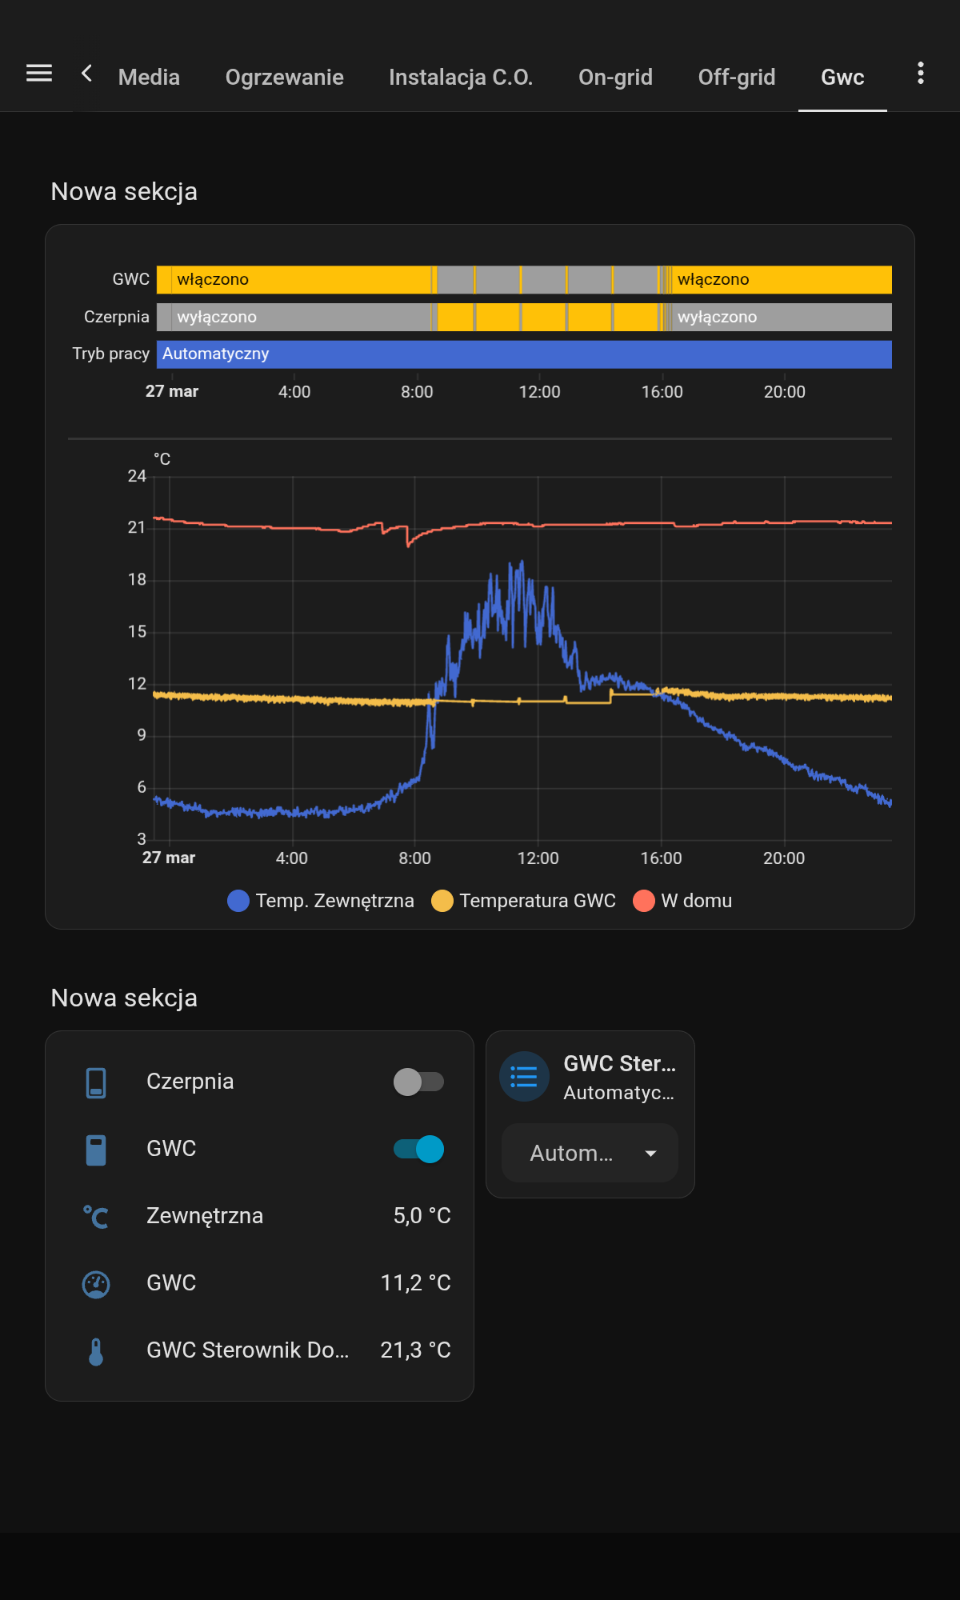Click the dropdown arrow in GWC Sterownik card
The image size is (960, 1600).
[651, 1153]
